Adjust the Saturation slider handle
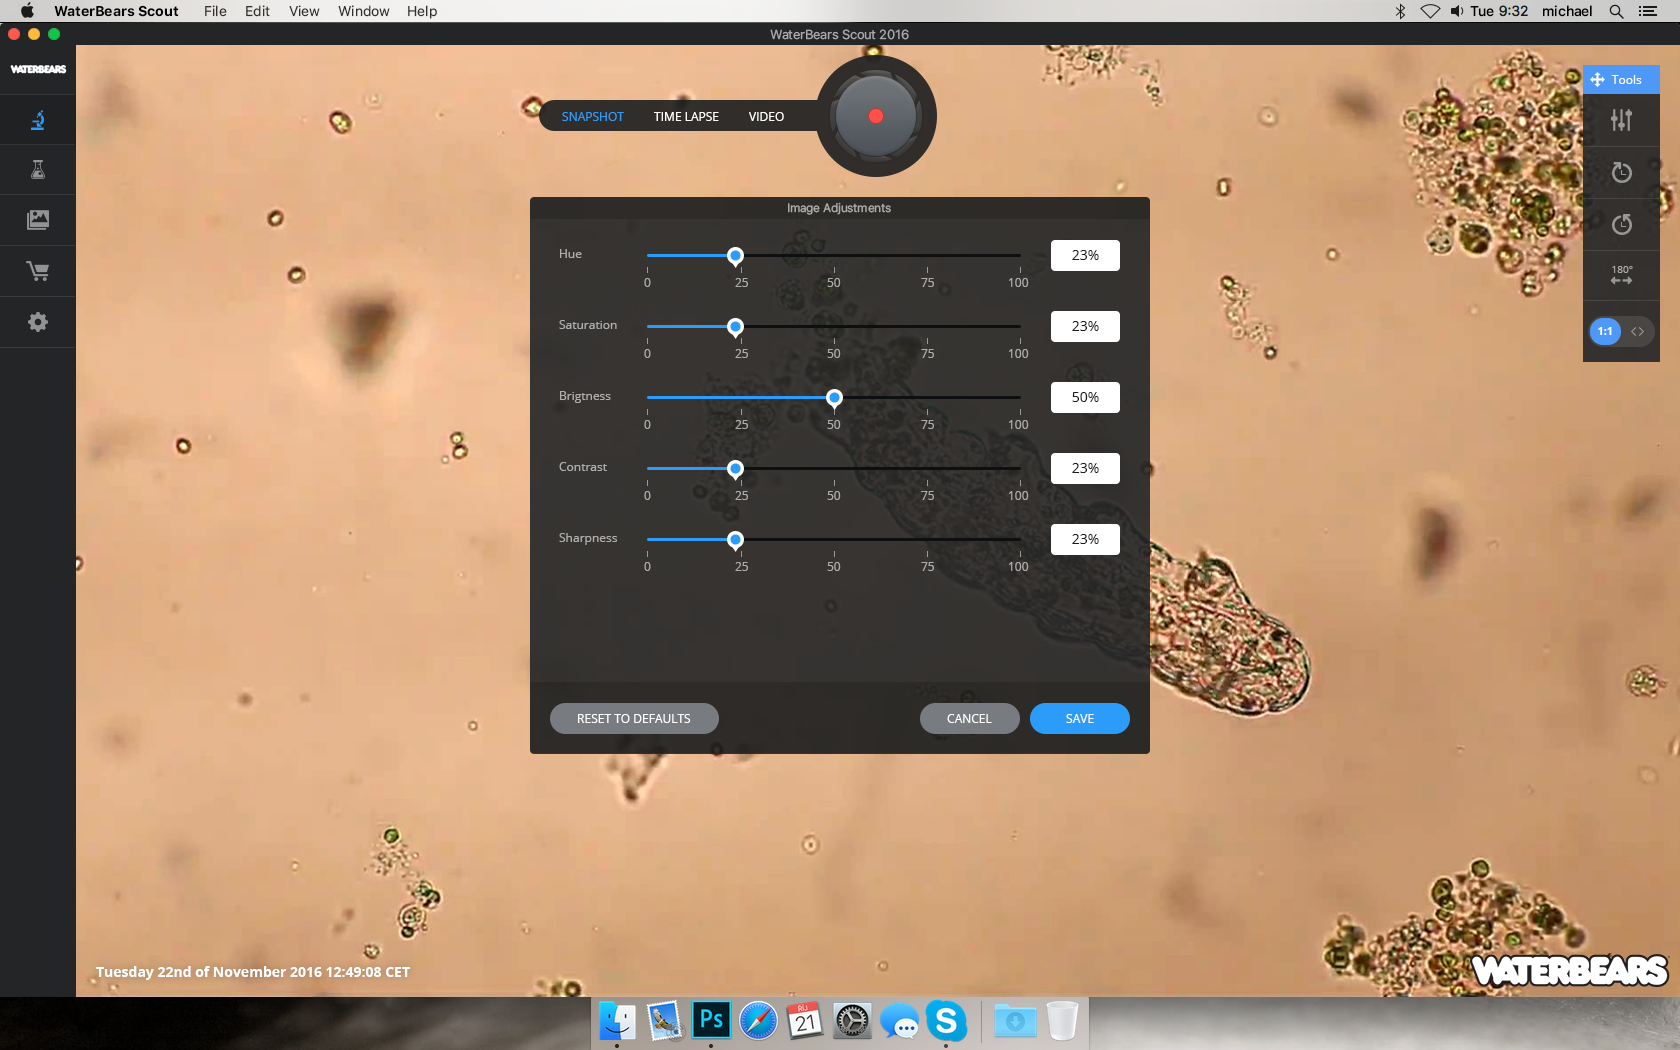This screenshot has height=1050, width=1680. (x=735, y=327)
